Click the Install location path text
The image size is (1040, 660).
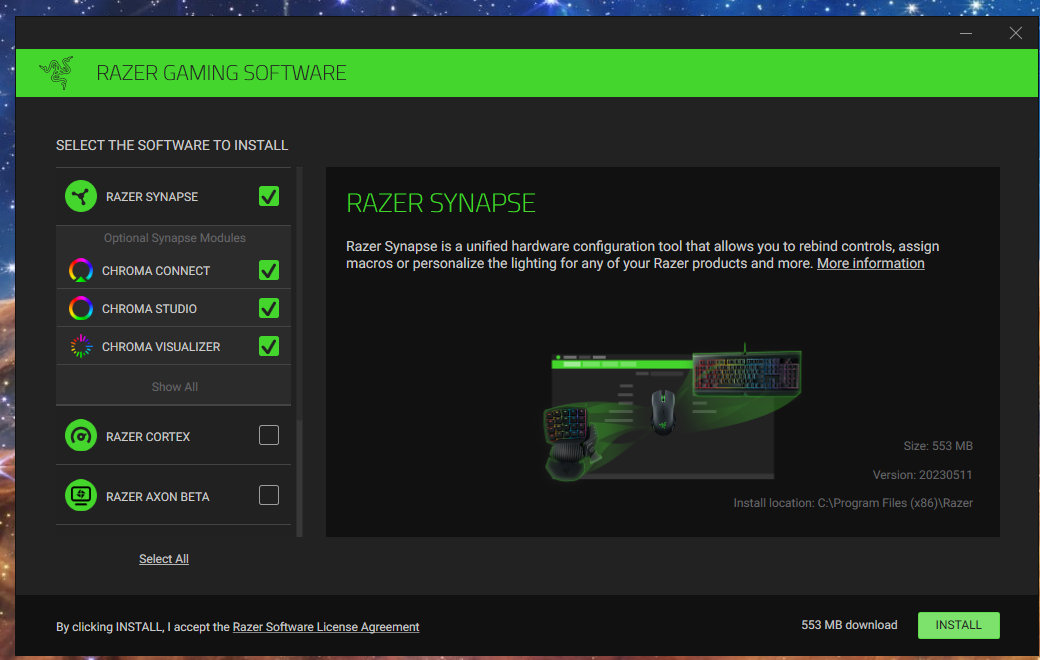pyautogui.click(x=853, y=503)
